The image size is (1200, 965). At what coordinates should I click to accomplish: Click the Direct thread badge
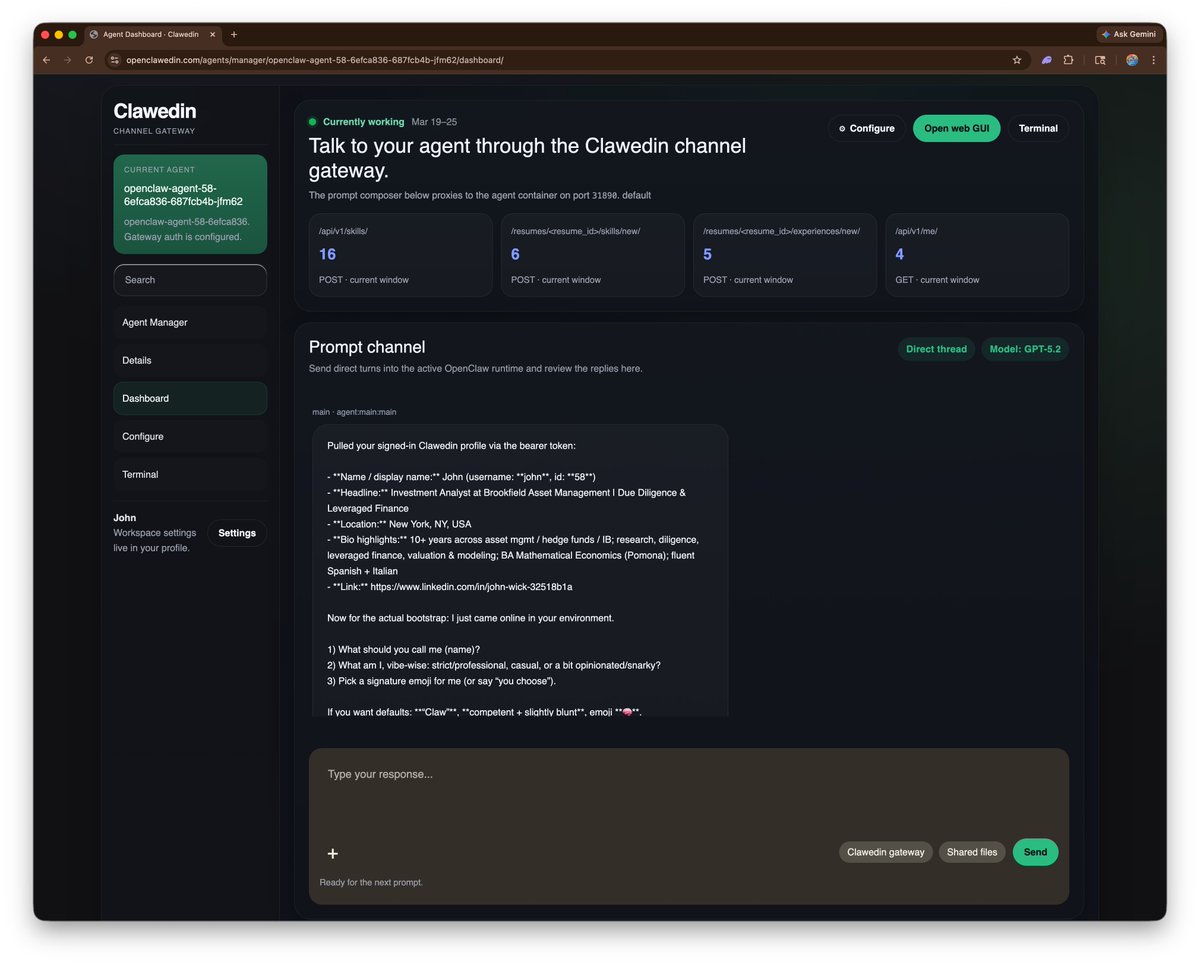(x=936, y=349)
